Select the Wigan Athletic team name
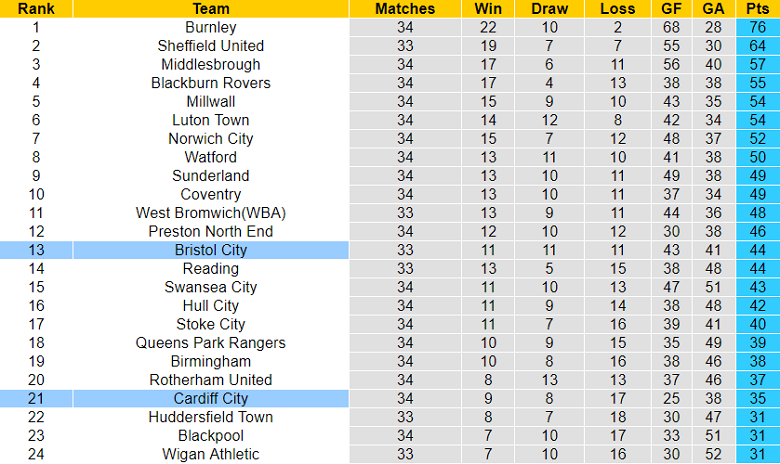 [x=211, y=454]
